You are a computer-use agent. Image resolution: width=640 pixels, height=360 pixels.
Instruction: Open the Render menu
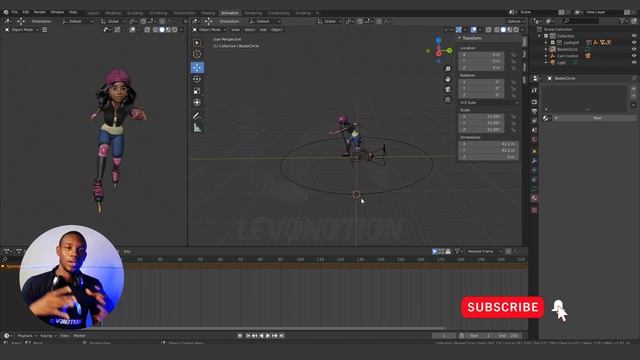pyautogui.click(x=40, y=12)
